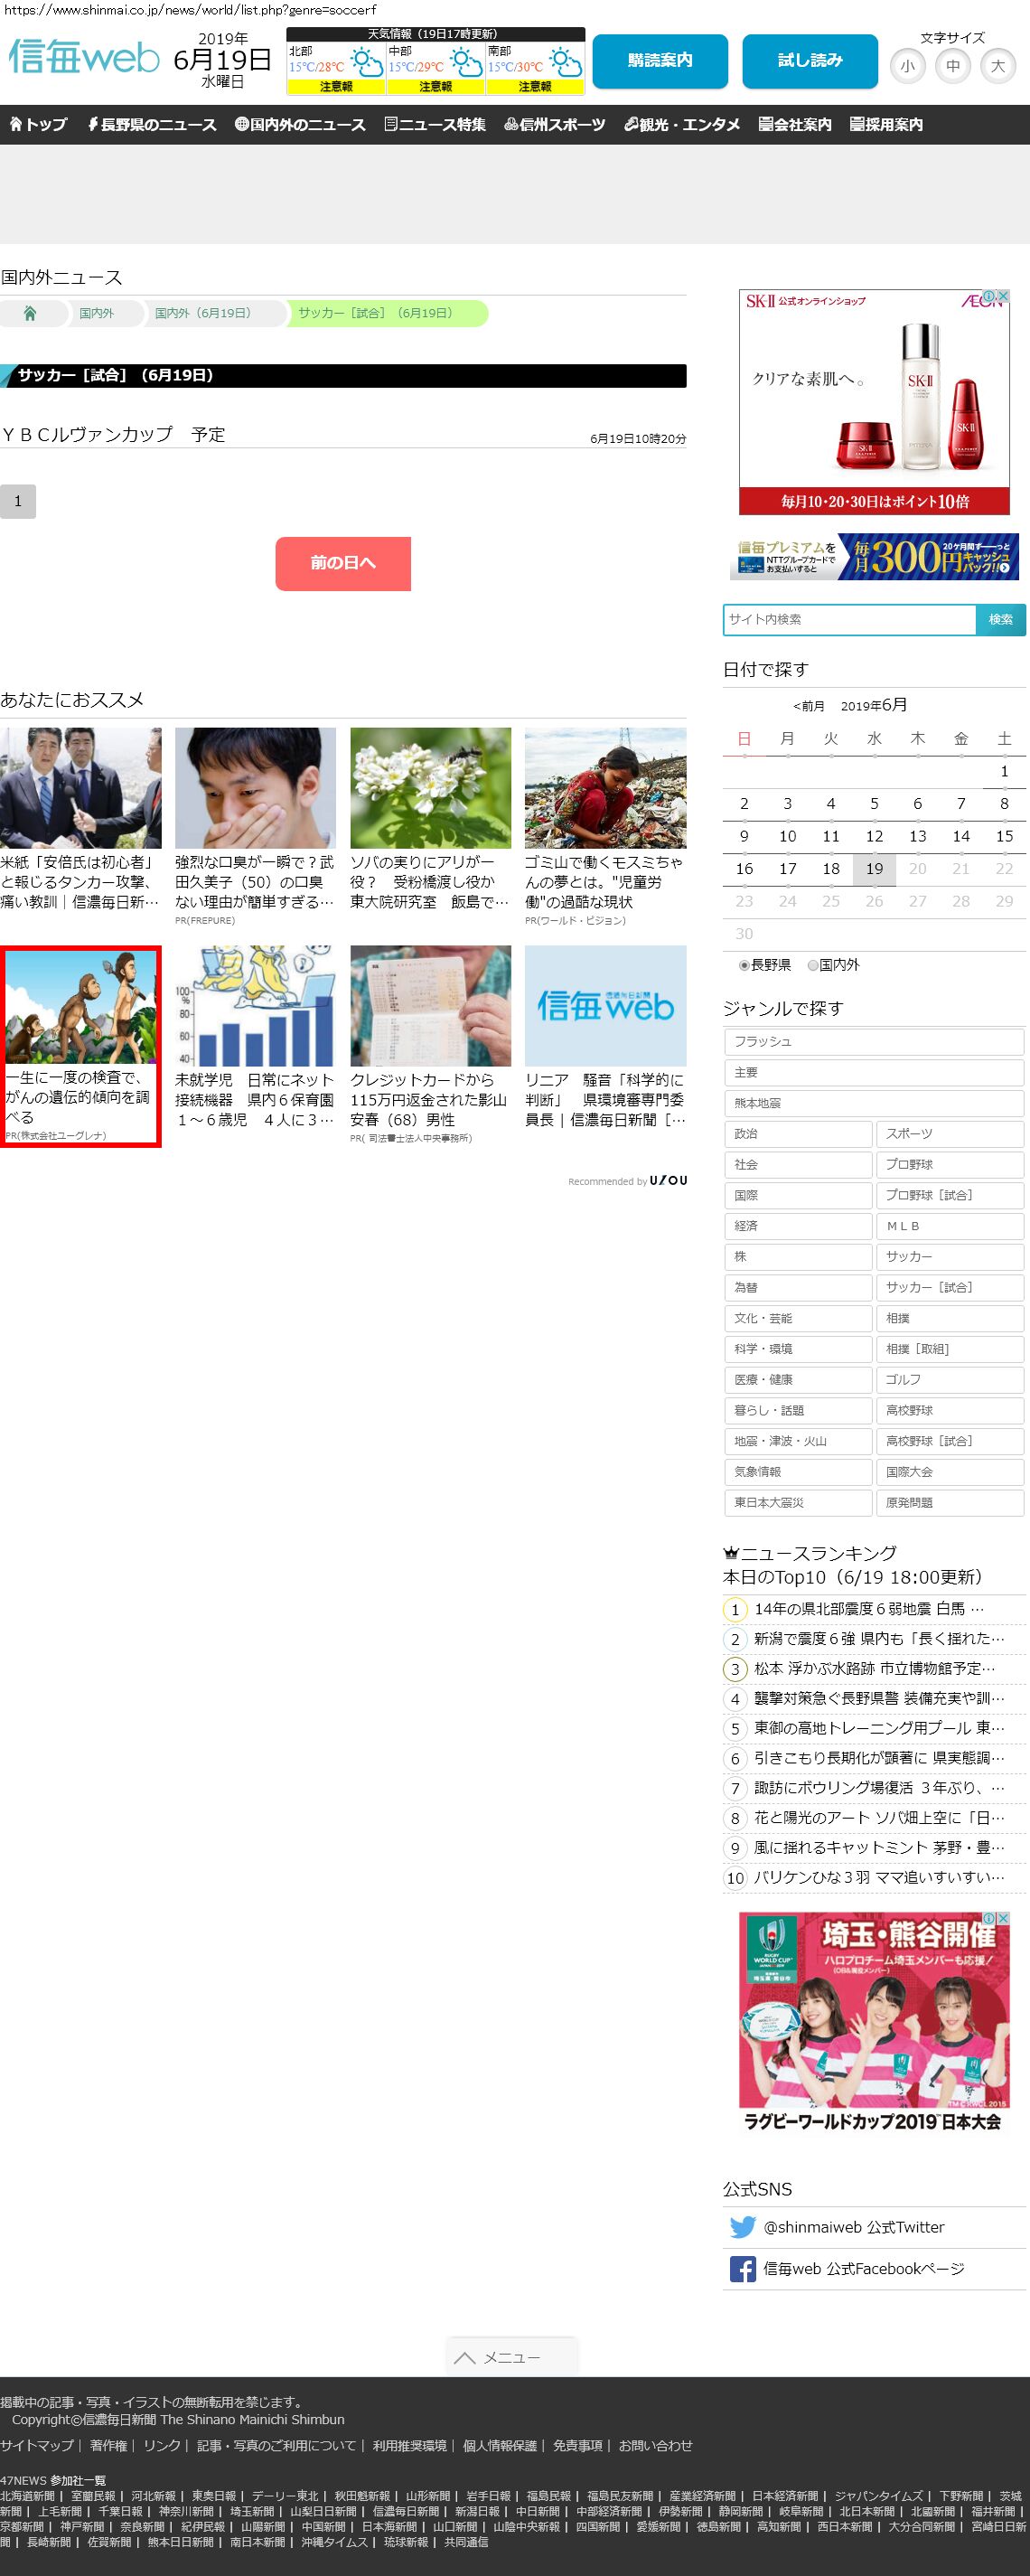Open the 主要 genre
The height and width of the screenshot is (2576, 1030).
[x=873, y=1072]
